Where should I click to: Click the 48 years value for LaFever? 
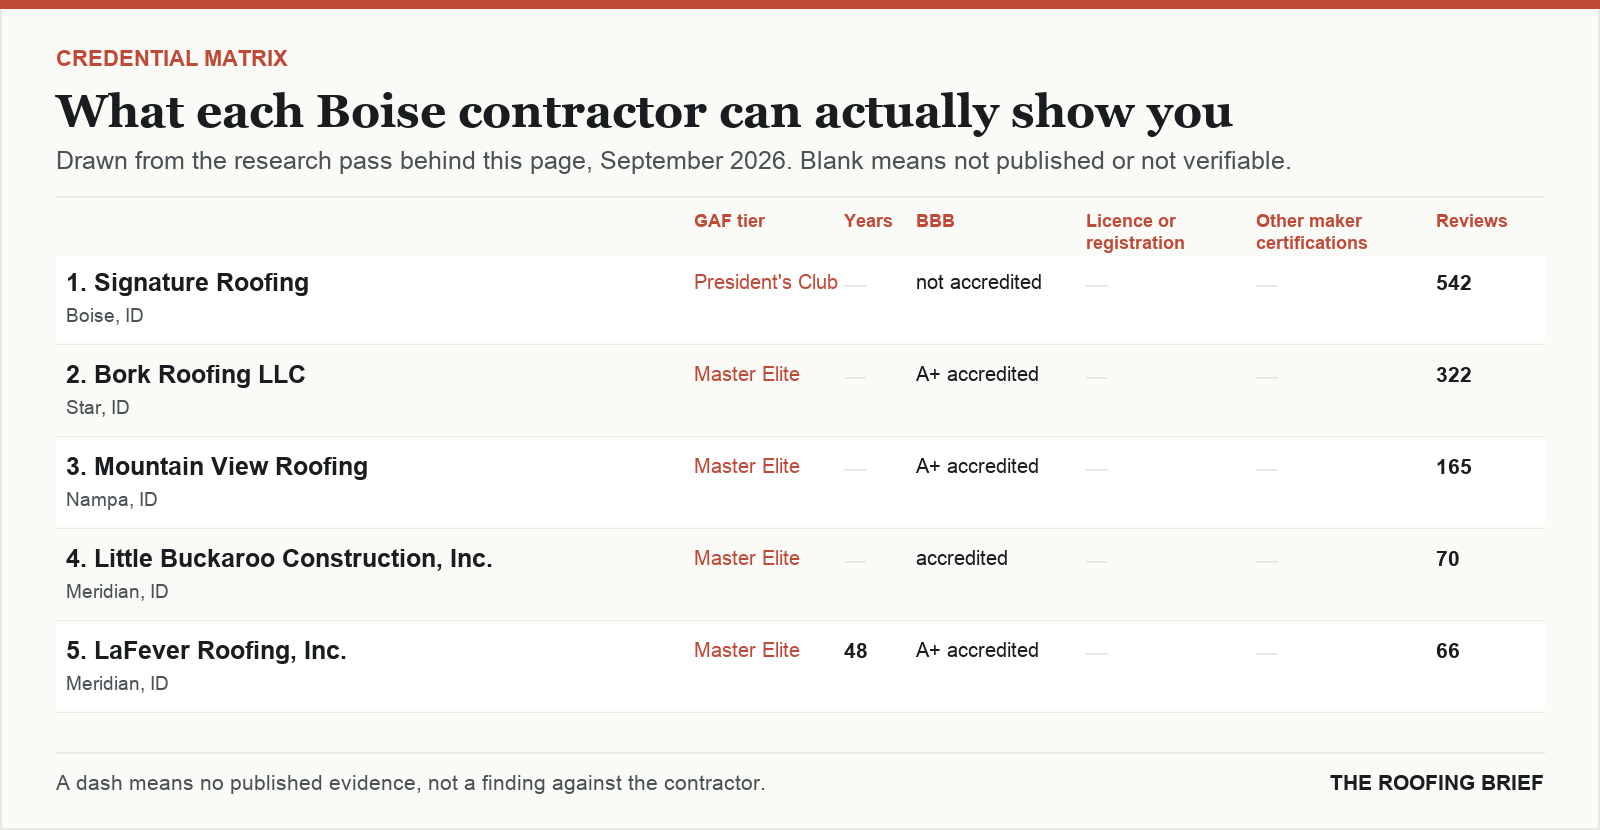[x=856, y=651]
